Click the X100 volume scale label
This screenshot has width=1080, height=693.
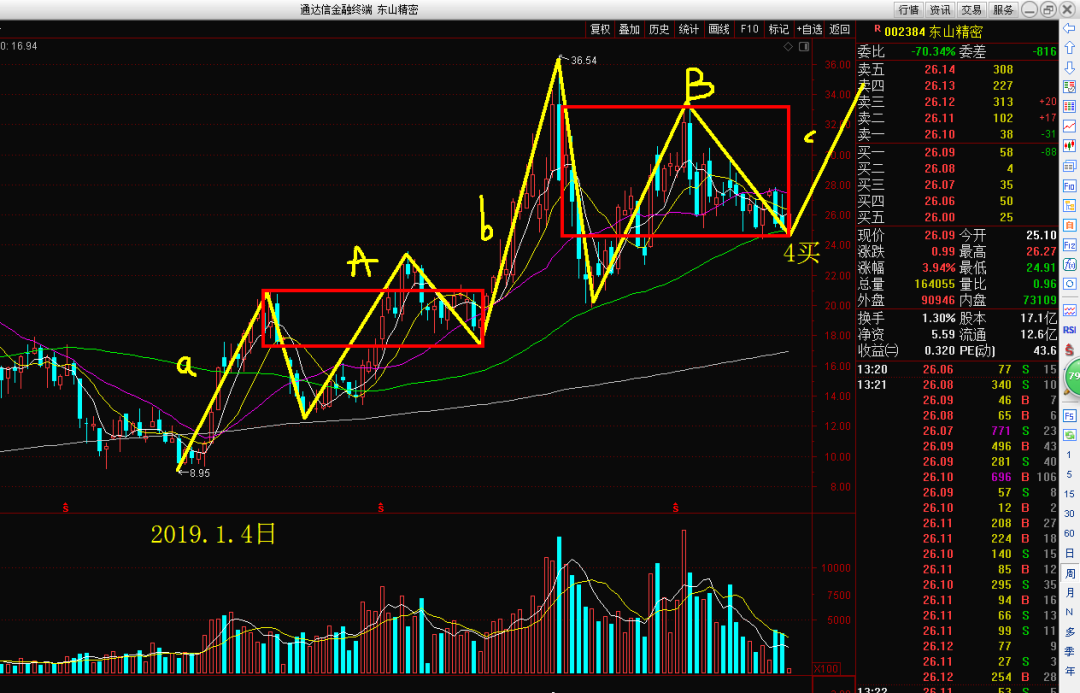pyautogui.click(x=825, y=669)
